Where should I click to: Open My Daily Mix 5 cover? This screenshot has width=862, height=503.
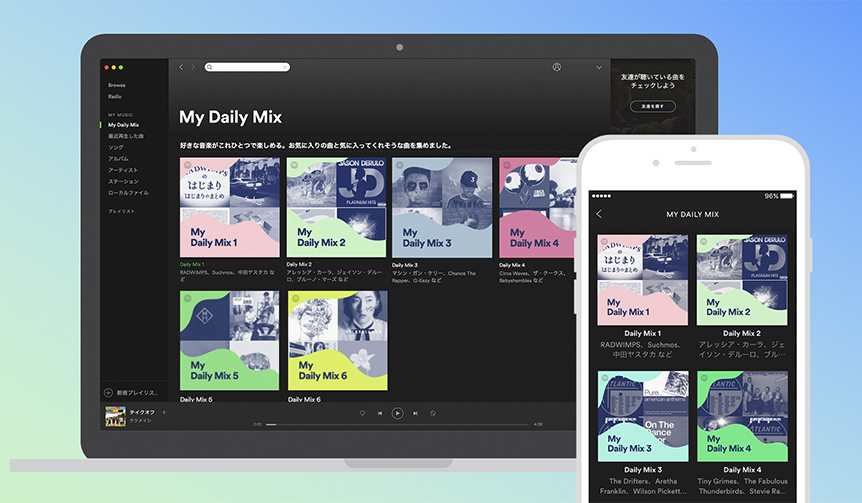pos(229,341)
